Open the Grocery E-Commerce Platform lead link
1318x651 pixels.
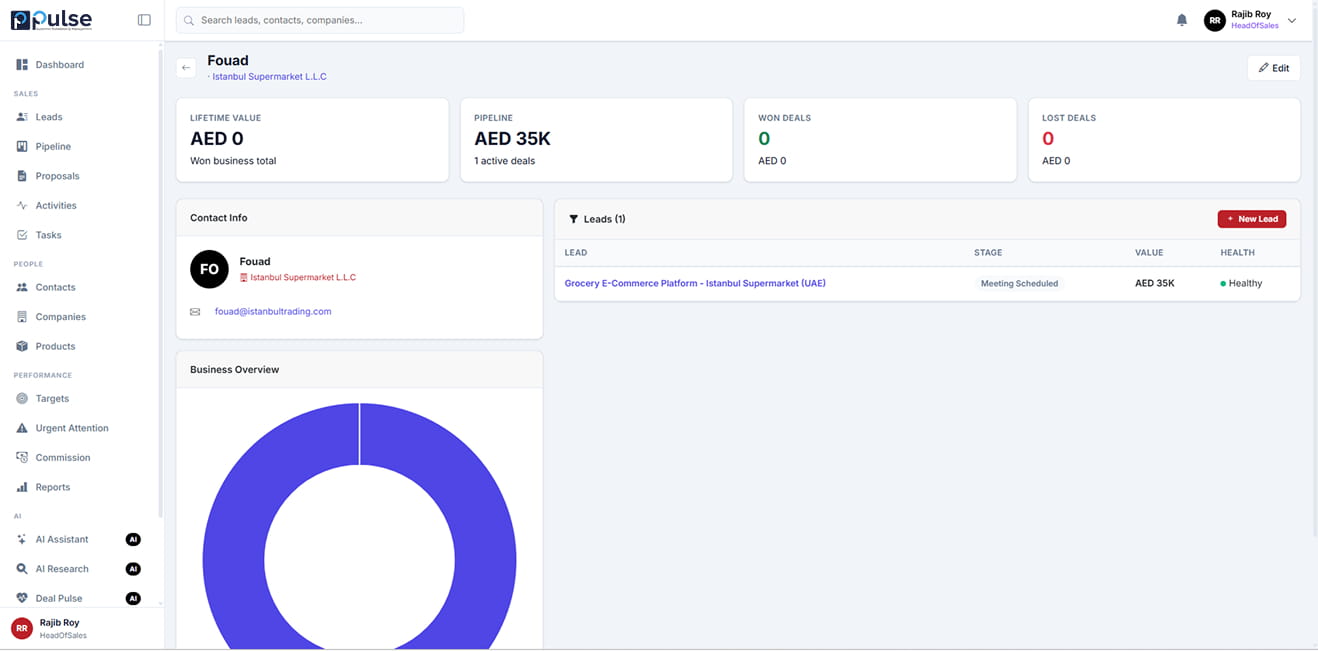click(695, 284)
